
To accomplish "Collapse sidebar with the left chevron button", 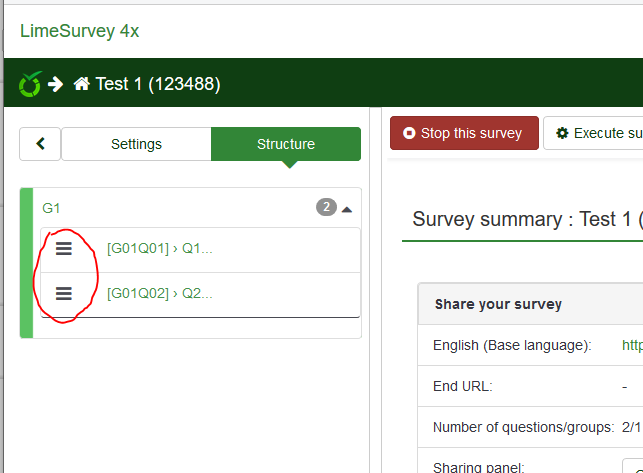I will click(x=40, y=144).
